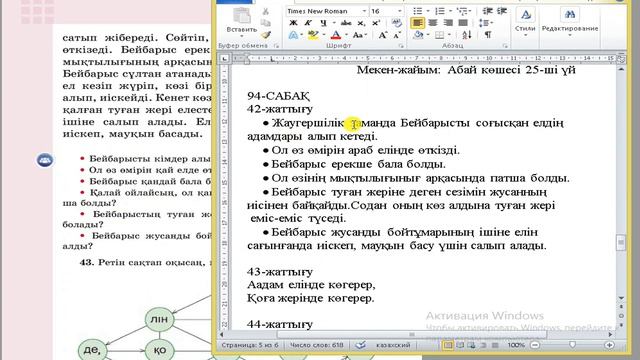The width and height of the screenshot is (640, 360).
Task: Click the bullets list button
Action: click(418, 11)
